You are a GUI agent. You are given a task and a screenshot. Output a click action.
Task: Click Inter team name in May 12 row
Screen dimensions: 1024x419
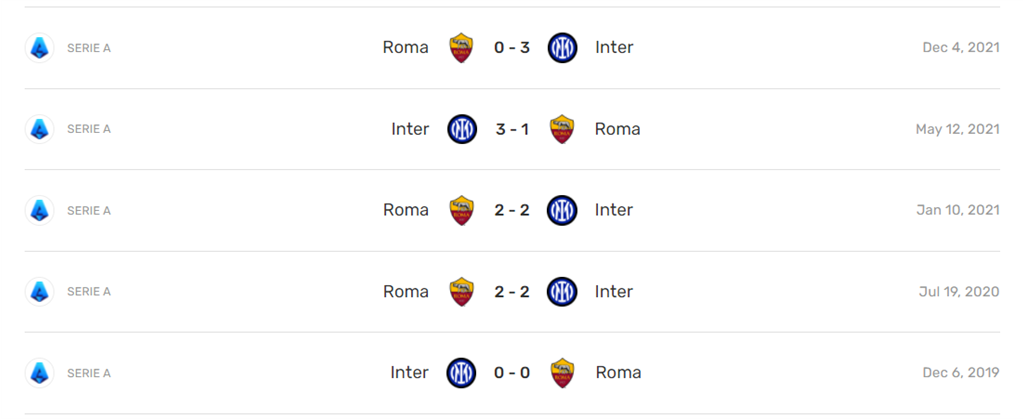(410, 129)
